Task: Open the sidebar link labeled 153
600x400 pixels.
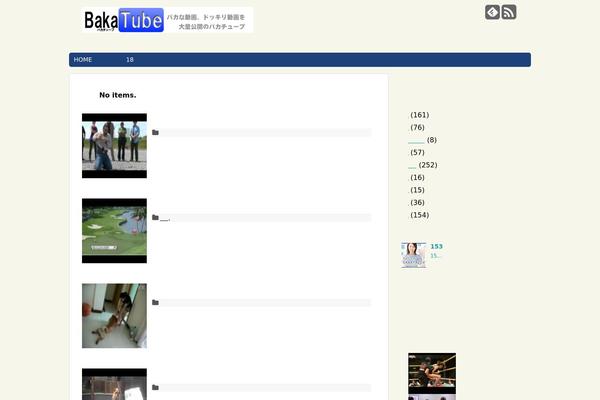Action: 436,247
